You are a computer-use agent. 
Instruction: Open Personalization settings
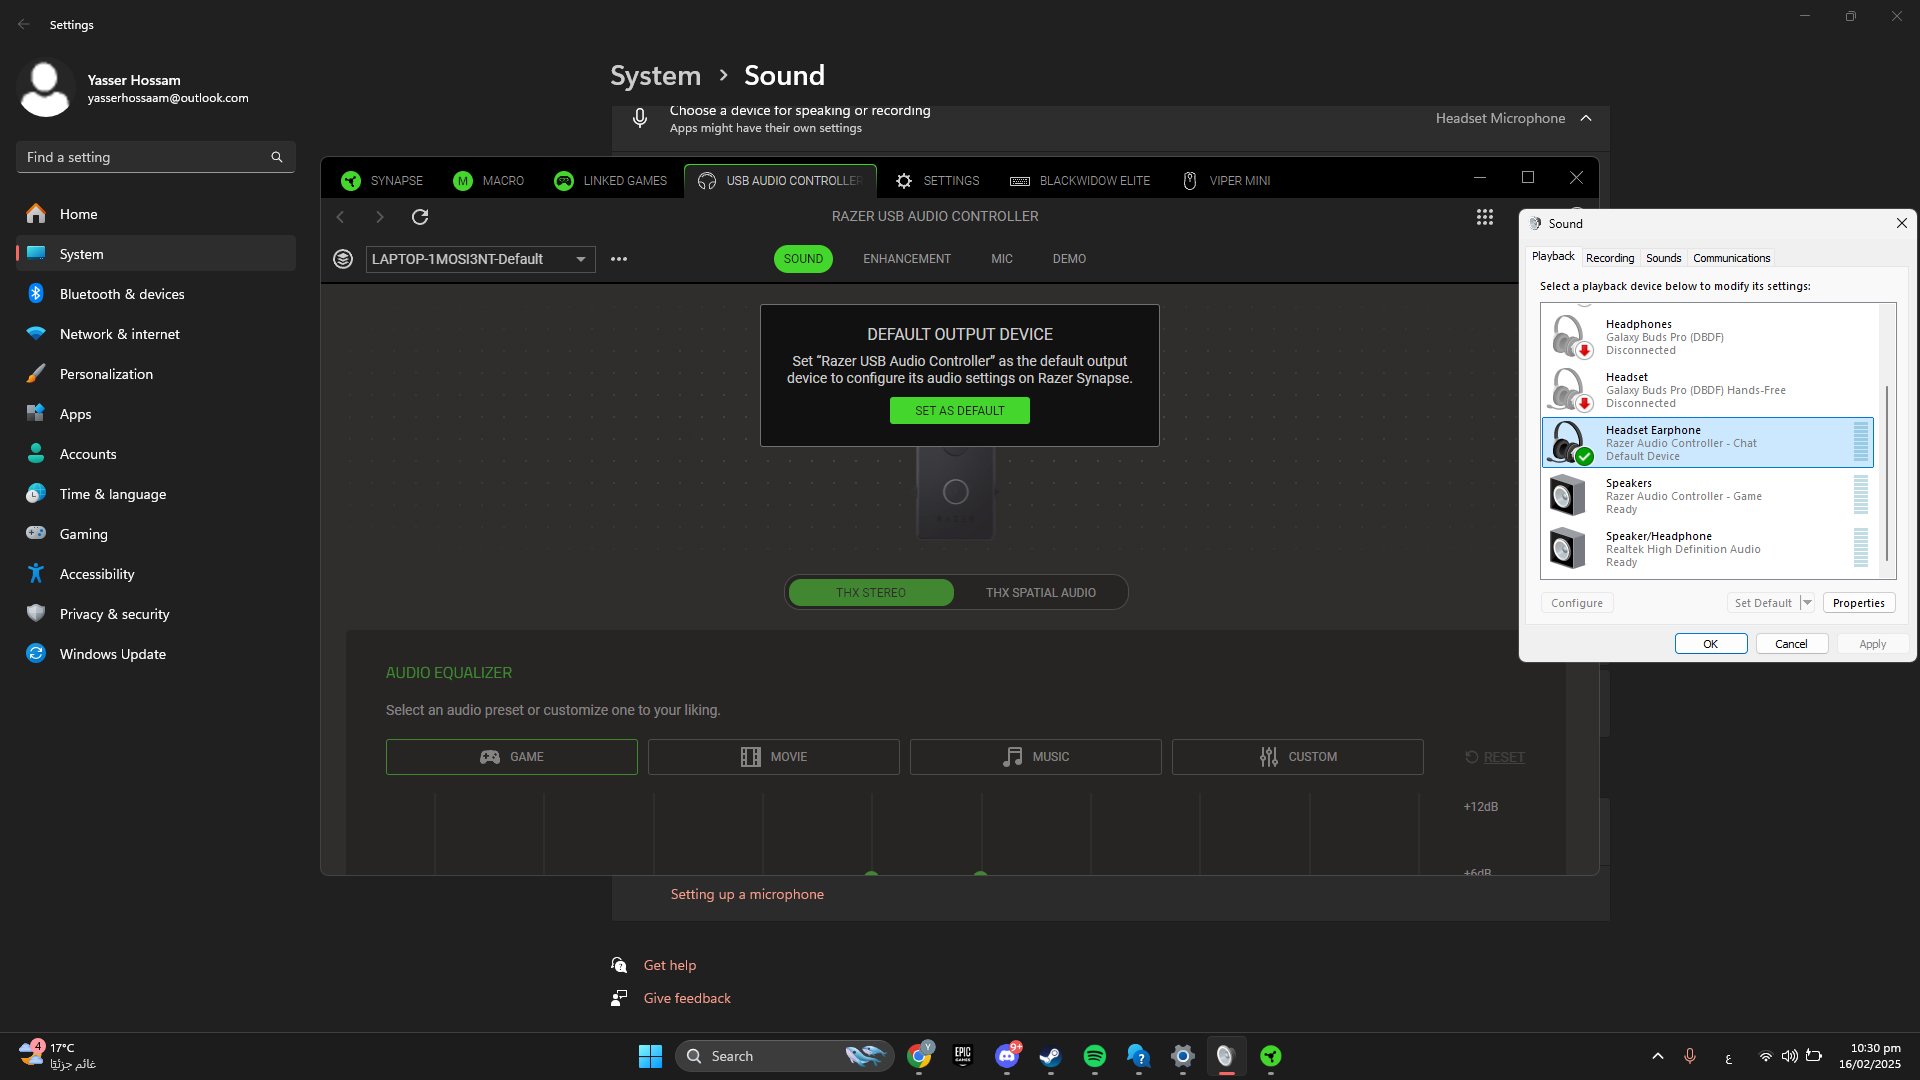click(155, 374)
